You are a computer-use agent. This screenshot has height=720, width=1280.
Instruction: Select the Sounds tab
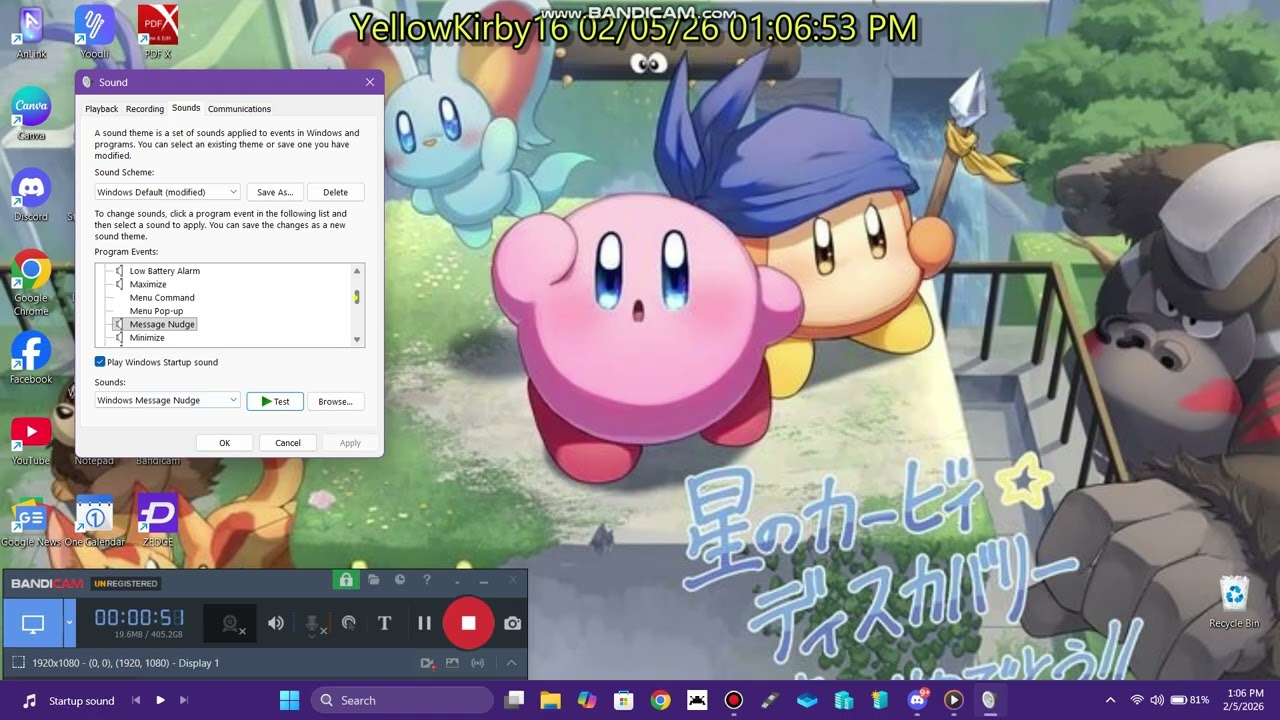[186, 108]
